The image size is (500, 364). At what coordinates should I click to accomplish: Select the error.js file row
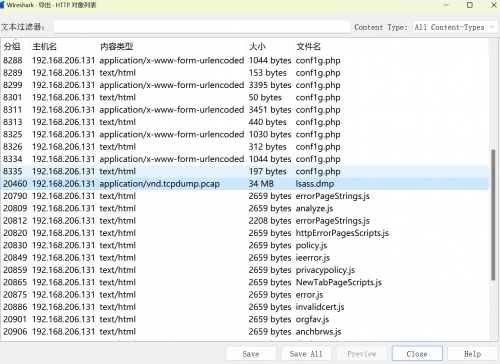[245, 295]
